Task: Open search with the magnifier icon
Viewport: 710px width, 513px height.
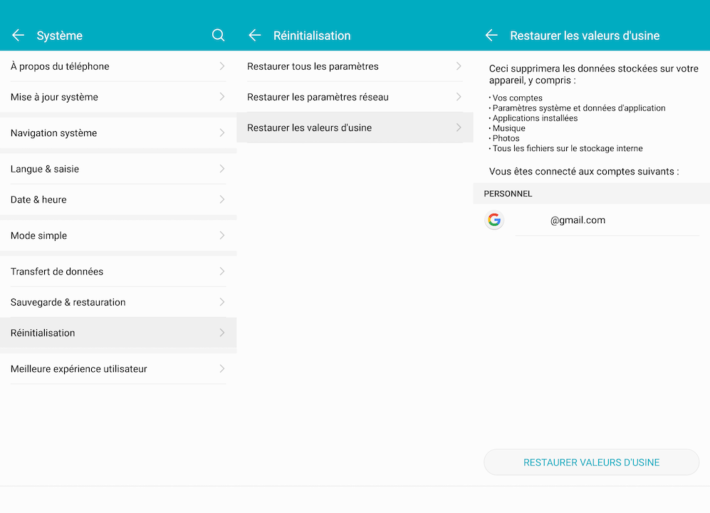Action: 218,35
